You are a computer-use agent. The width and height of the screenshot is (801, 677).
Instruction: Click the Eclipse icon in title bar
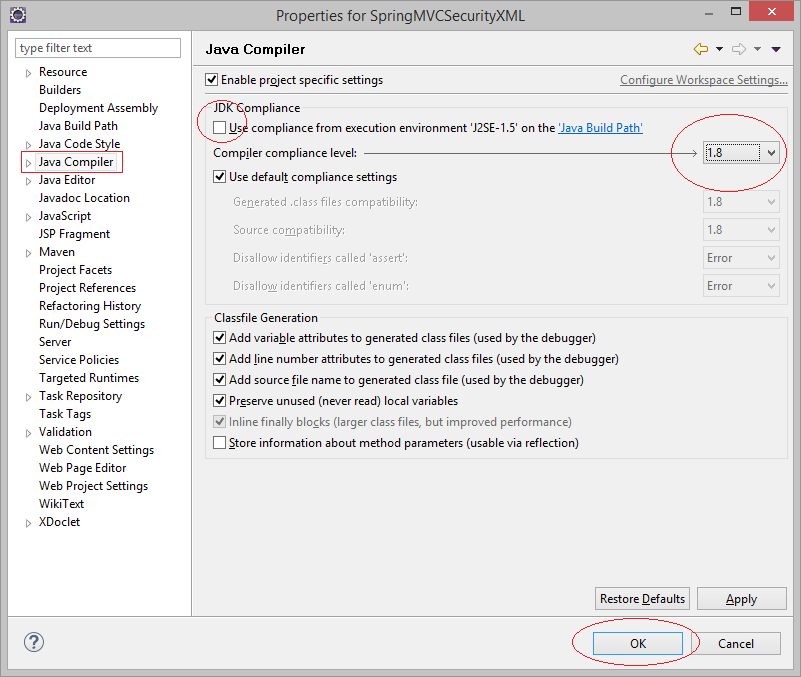point(18,15)
